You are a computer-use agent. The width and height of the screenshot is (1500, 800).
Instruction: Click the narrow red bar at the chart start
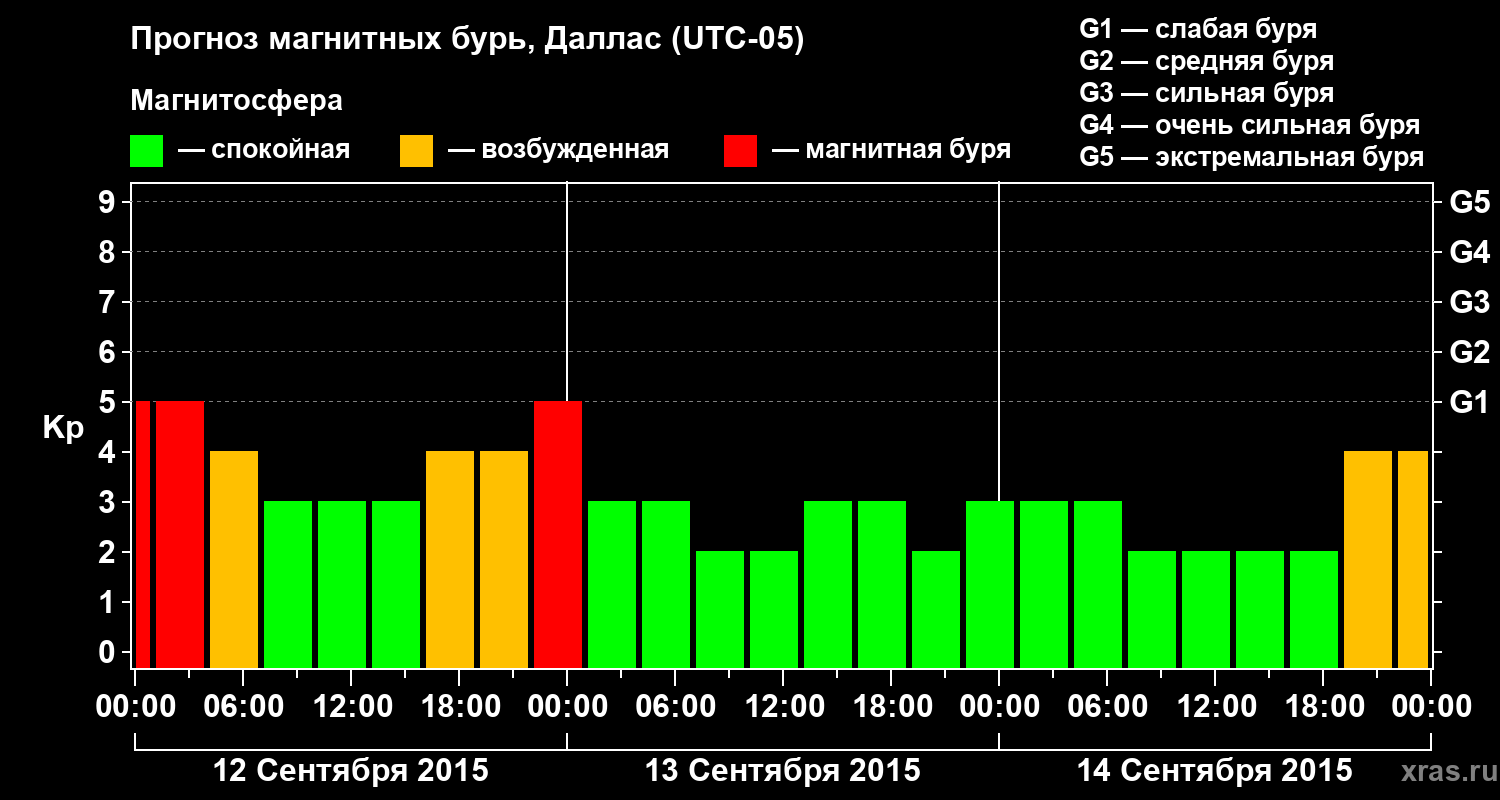[142, 534]
